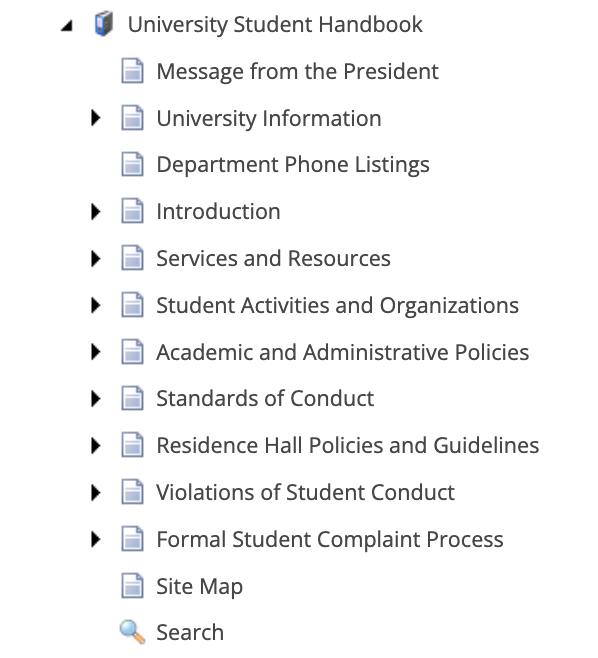This screenshot has width=598, height=658.
Task: Click the Message from the President page icon
Action: click(x=133, y=70)
